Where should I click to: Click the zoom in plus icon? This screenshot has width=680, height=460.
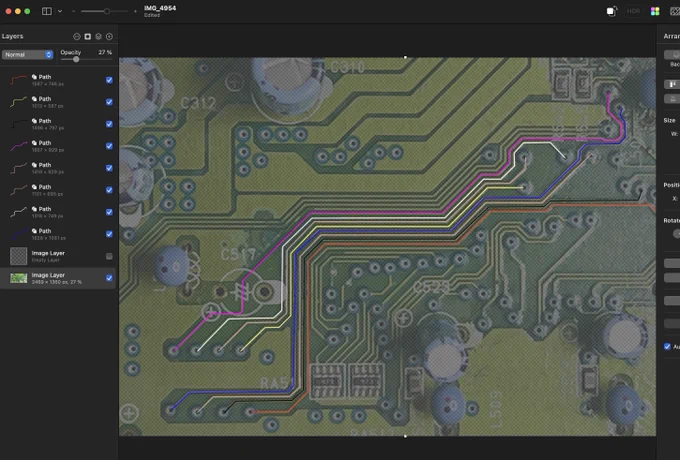135,11
